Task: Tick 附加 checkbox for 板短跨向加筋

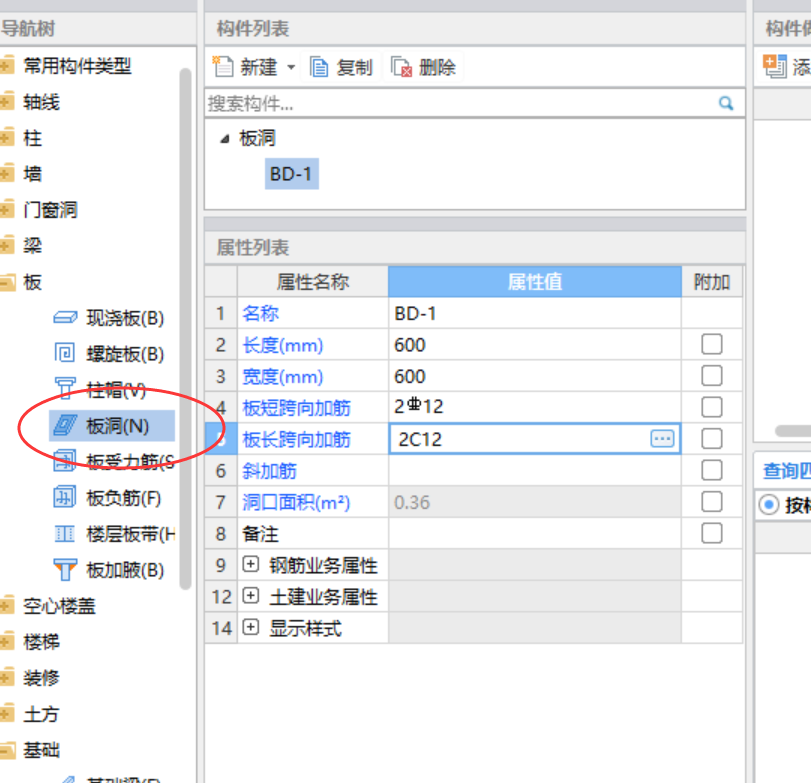Action: (x=712, y=407)
